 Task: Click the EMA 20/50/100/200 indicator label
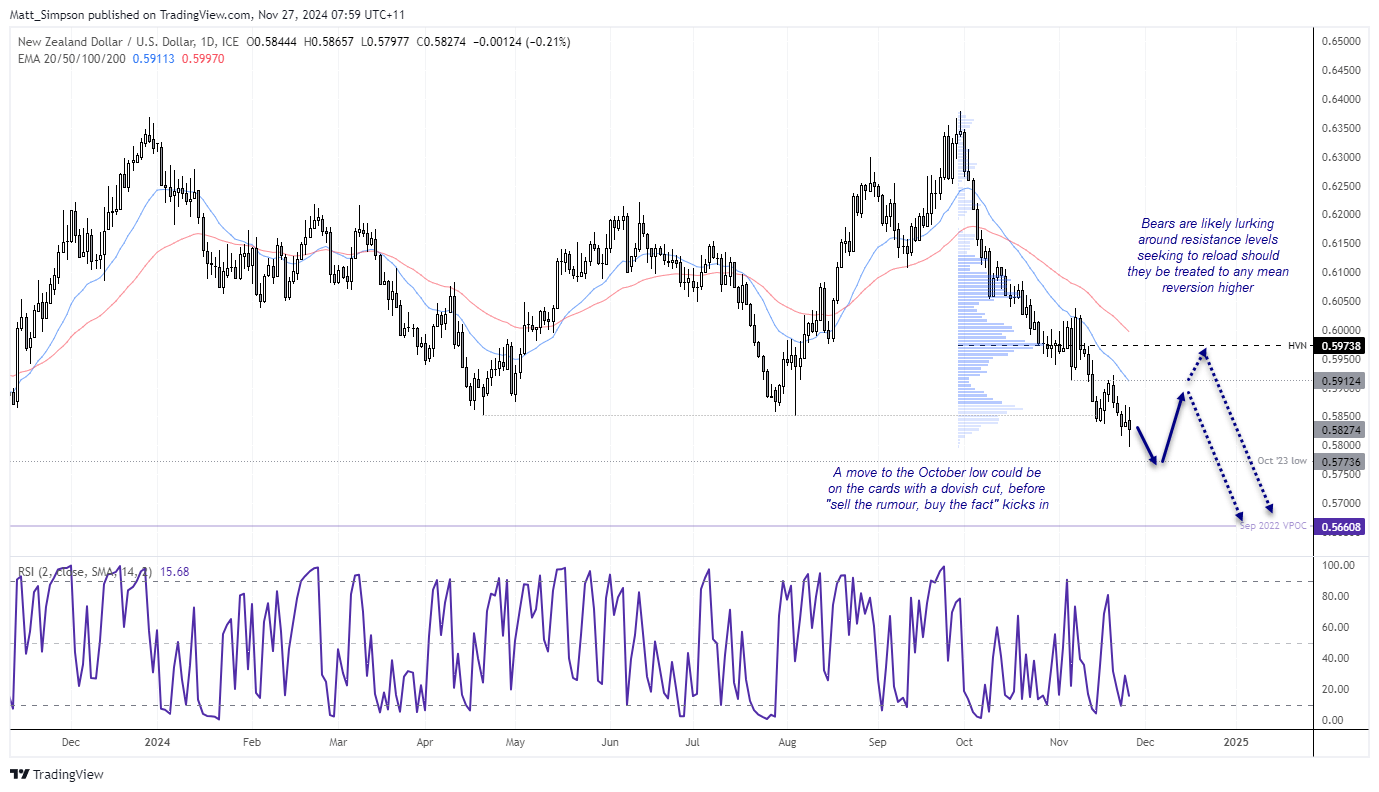point(71,59)
